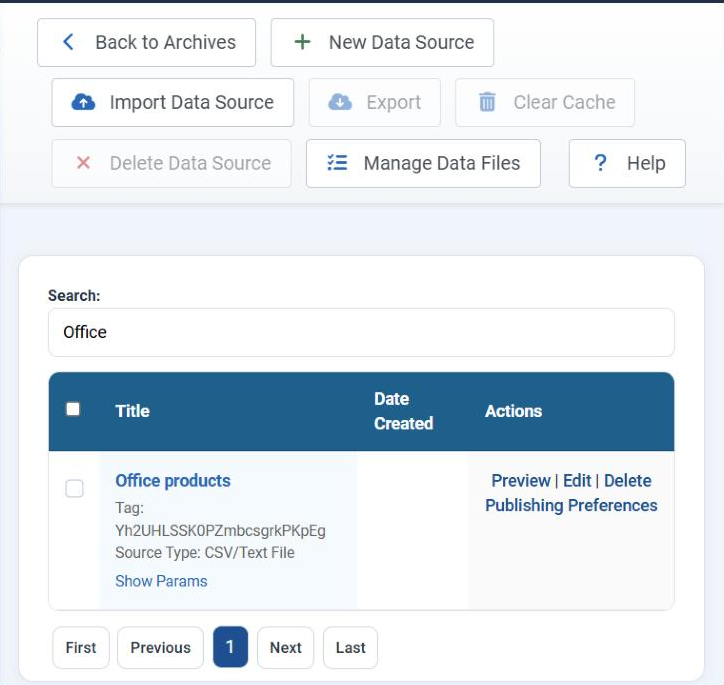This screenshot has height=685, width=724.
Task: Go Back to Archives
Action: click(146, 42)
